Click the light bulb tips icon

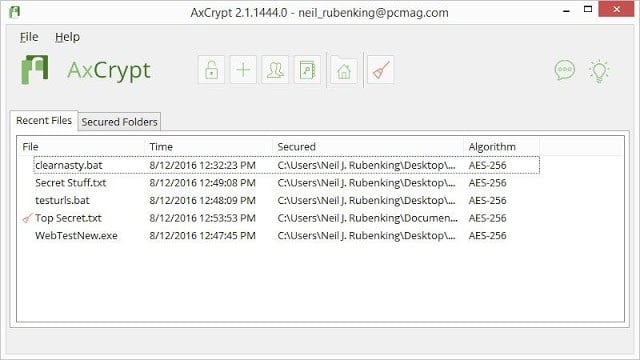(x=599, y=71)
